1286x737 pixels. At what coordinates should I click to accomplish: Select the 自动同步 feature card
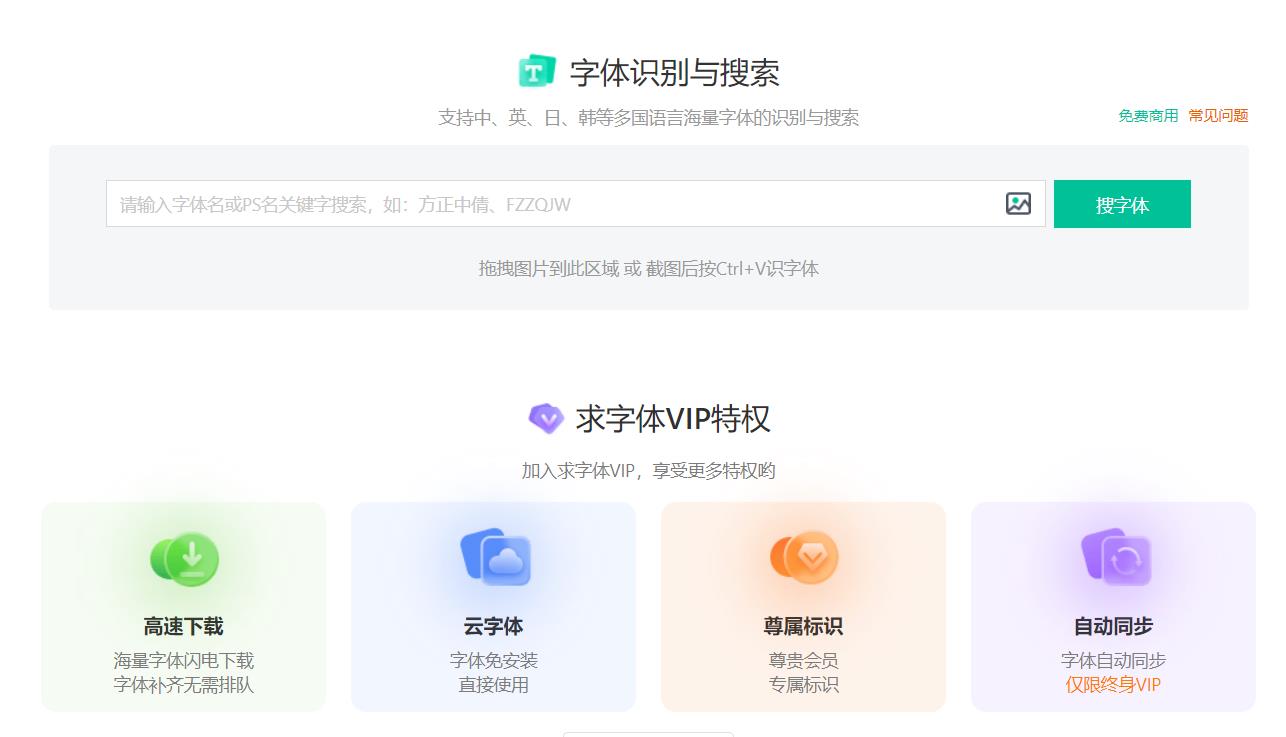1113,606
